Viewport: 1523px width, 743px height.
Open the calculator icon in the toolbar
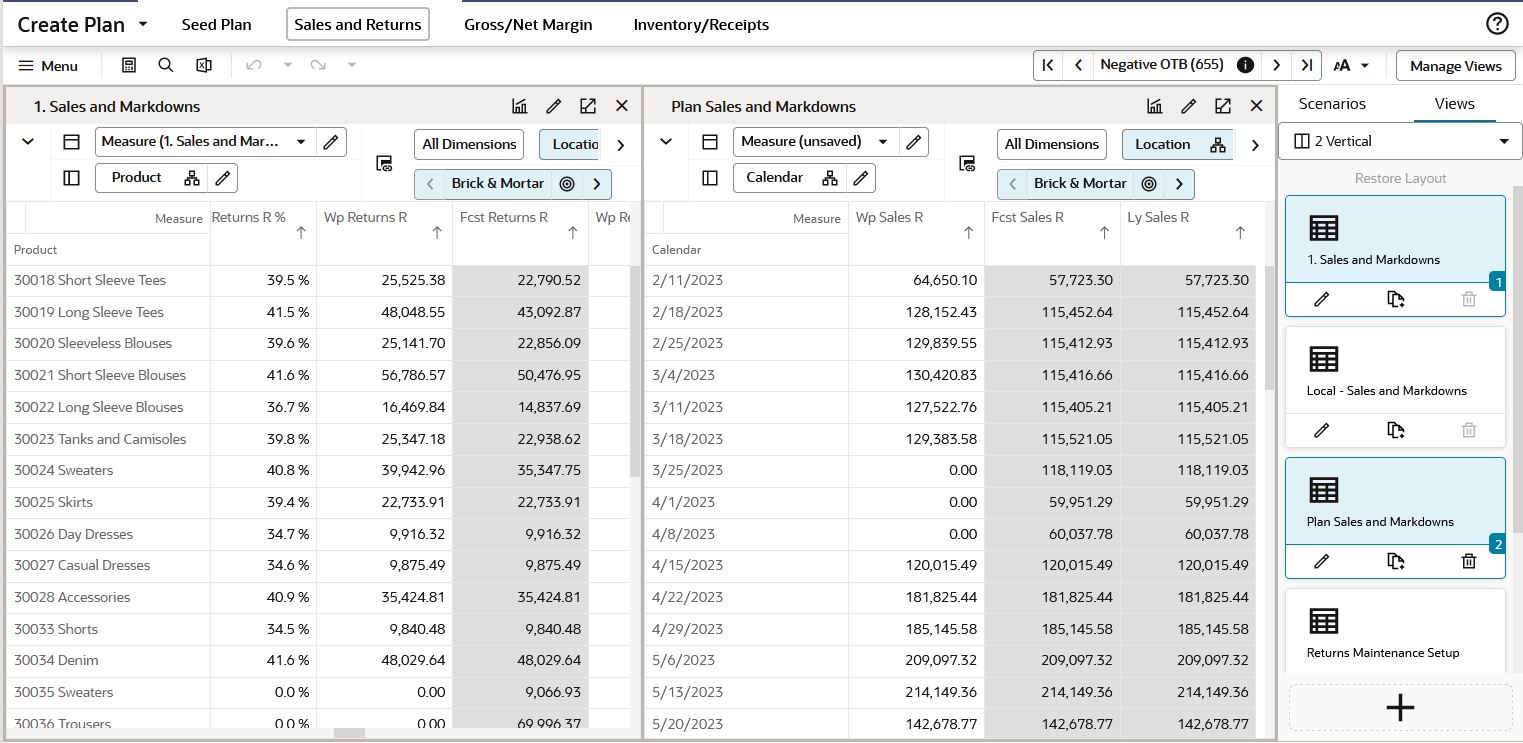tap(129, 65)
